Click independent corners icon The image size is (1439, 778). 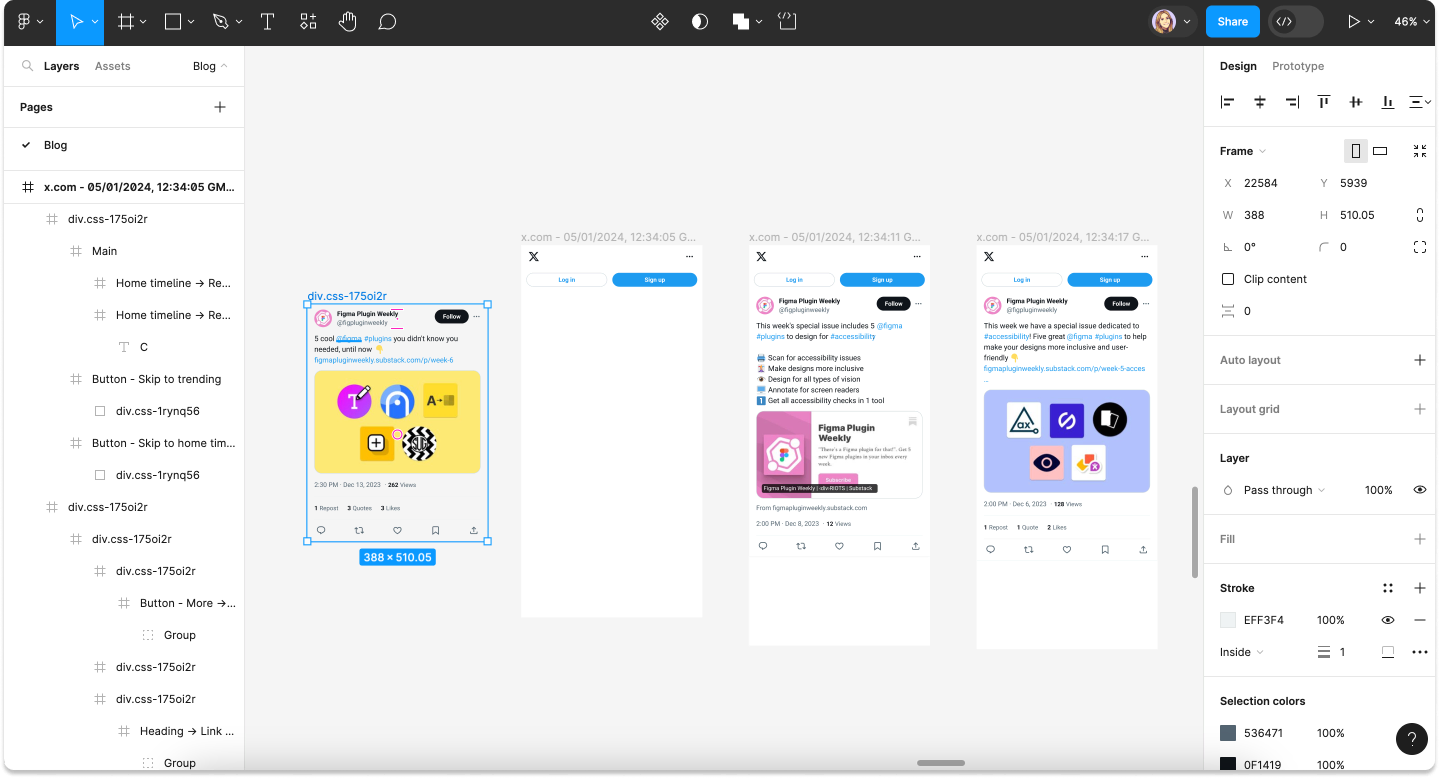[x=1420, y=247]
